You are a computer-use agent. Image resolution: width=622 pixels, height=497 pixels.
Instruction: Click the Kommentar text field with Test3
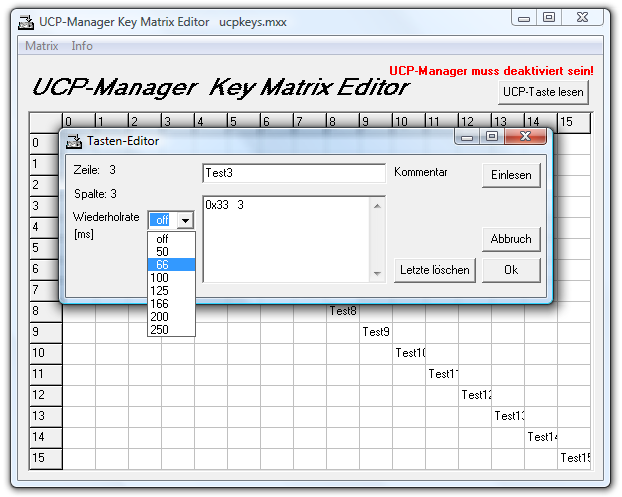click(x=293, y=173)
